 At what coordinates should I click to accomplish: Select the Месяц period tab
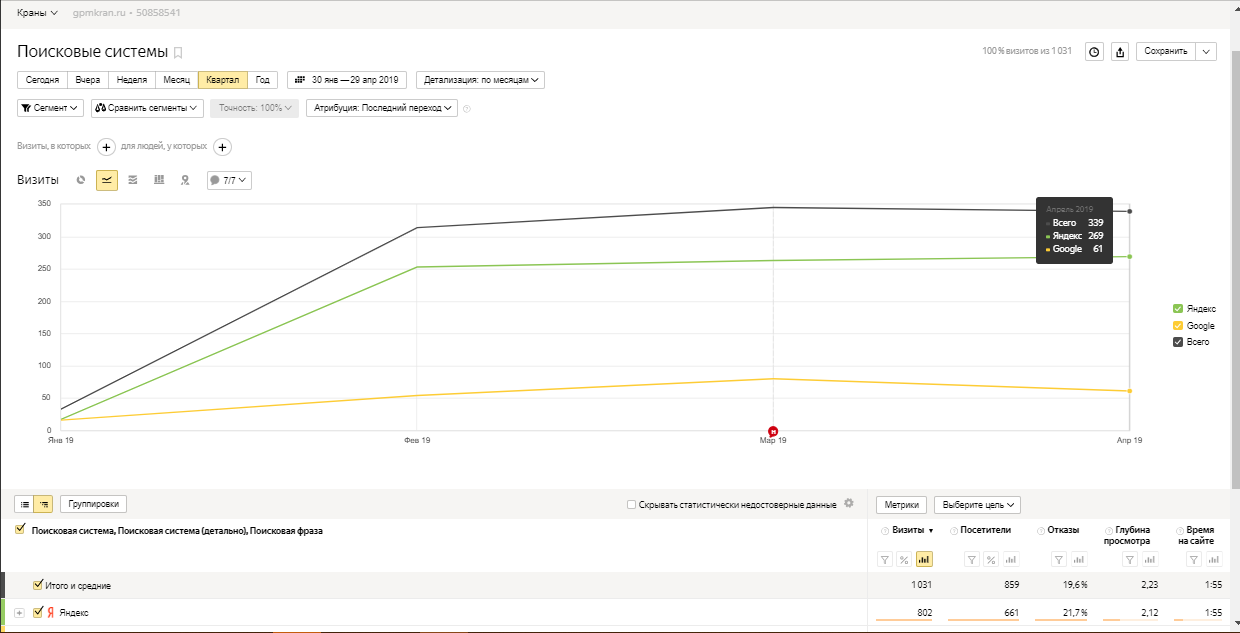pos(176,80)
